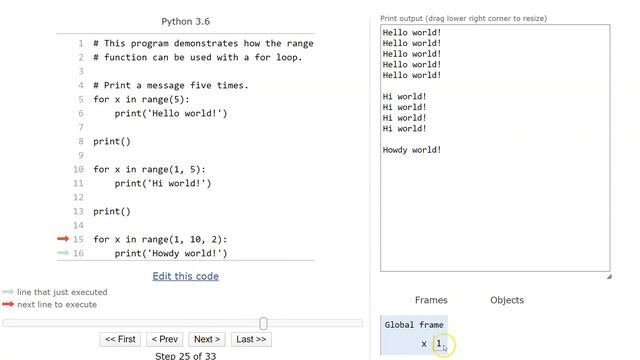The height and width of the screenshot is (360, 640).
Task: Click the variable name x in Global frame
Action: (424, 344)
